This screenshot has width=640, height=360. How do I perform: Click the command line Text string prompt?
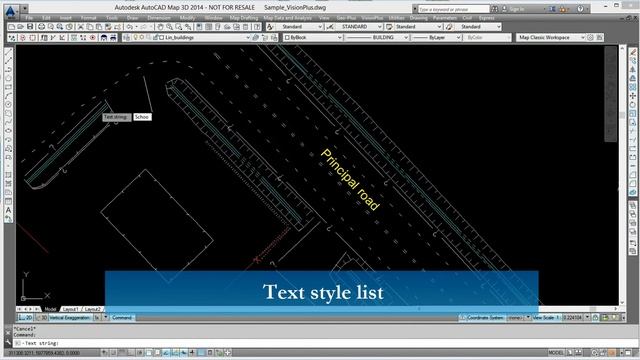[42, 343]
